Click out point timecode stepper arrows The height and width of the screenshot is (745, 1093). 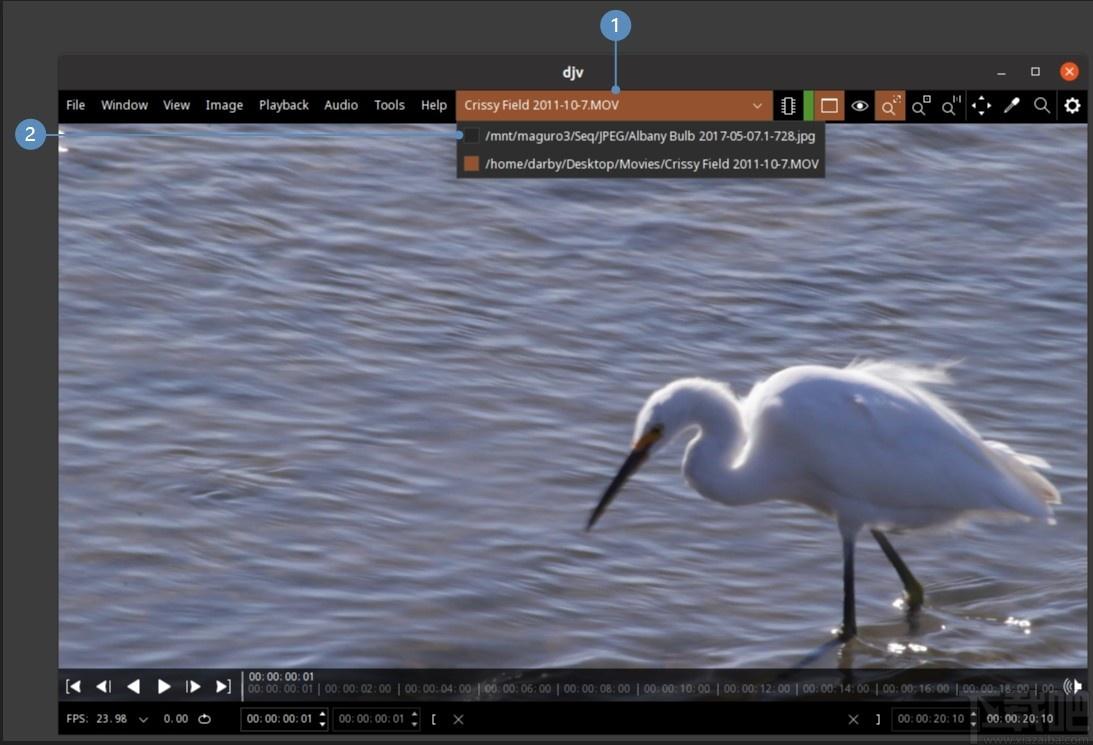tap(974, 719)
